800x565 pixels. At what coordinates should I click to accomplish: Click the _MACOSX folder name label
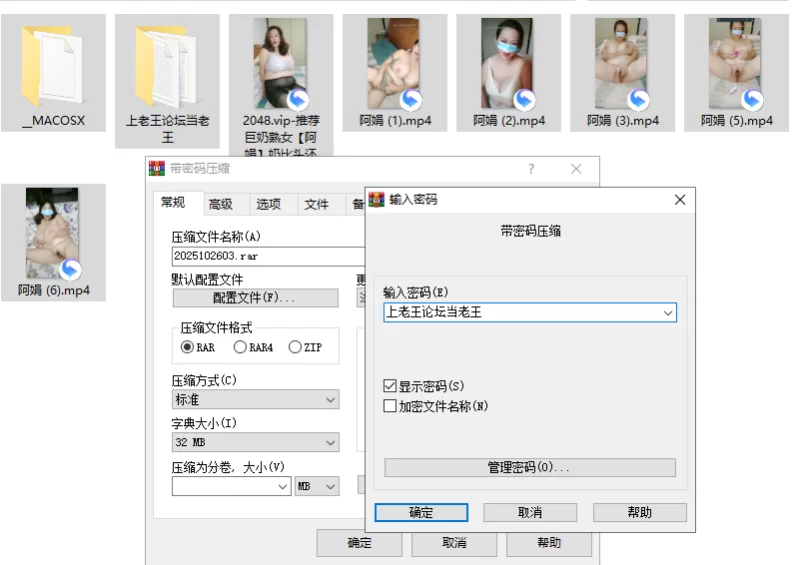point(54,121)
